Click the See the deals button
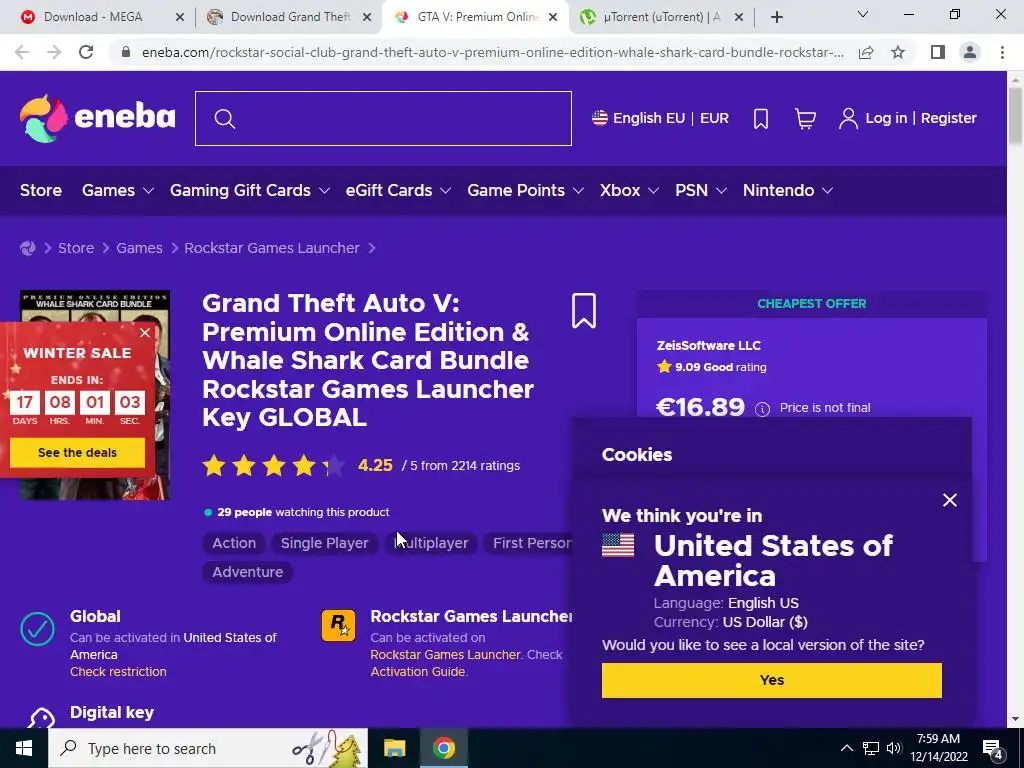Screen dimensions: 1024x768 [77, 453]
